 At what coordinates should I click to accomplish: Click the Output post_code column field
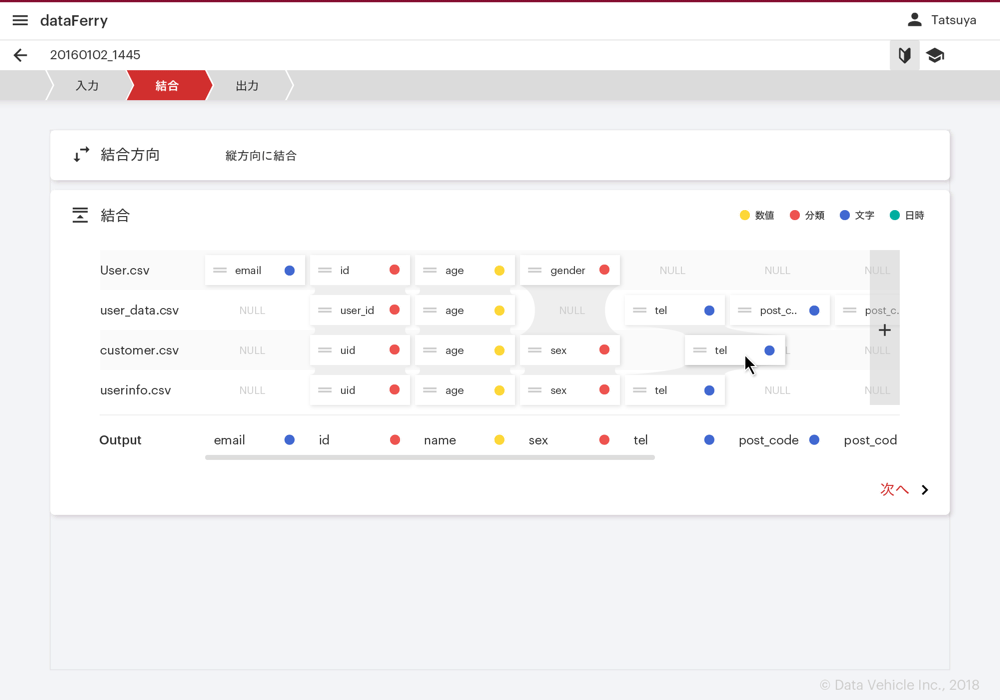pos(779,440)
